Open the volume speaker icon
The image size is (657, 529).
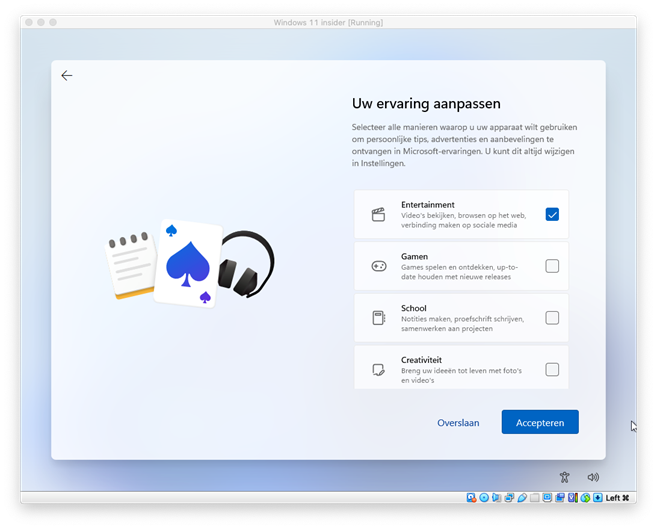point(593,477)
